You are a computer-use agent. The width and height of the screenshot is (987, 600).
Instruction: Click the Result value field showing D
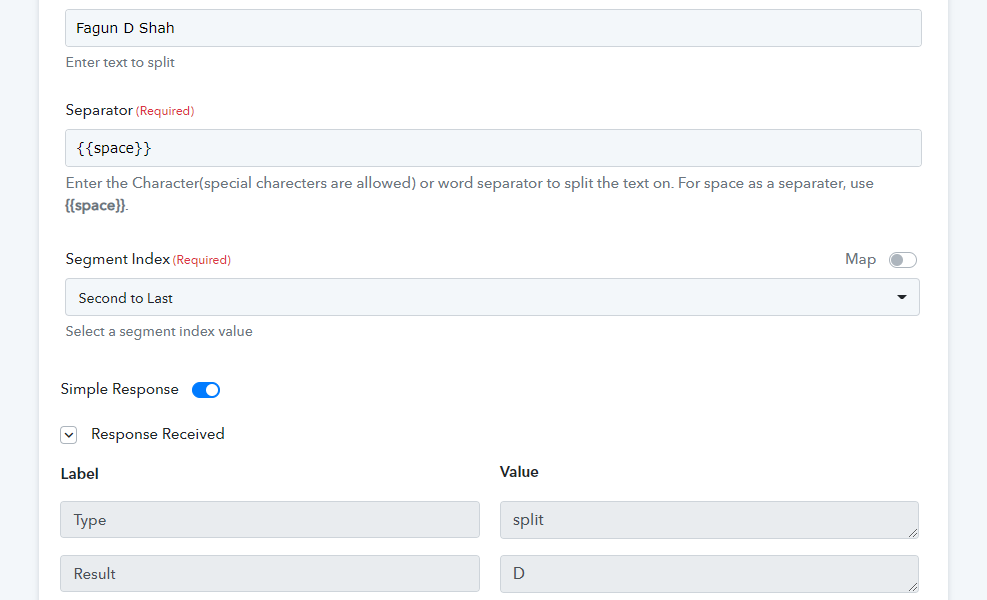[709, 574]
